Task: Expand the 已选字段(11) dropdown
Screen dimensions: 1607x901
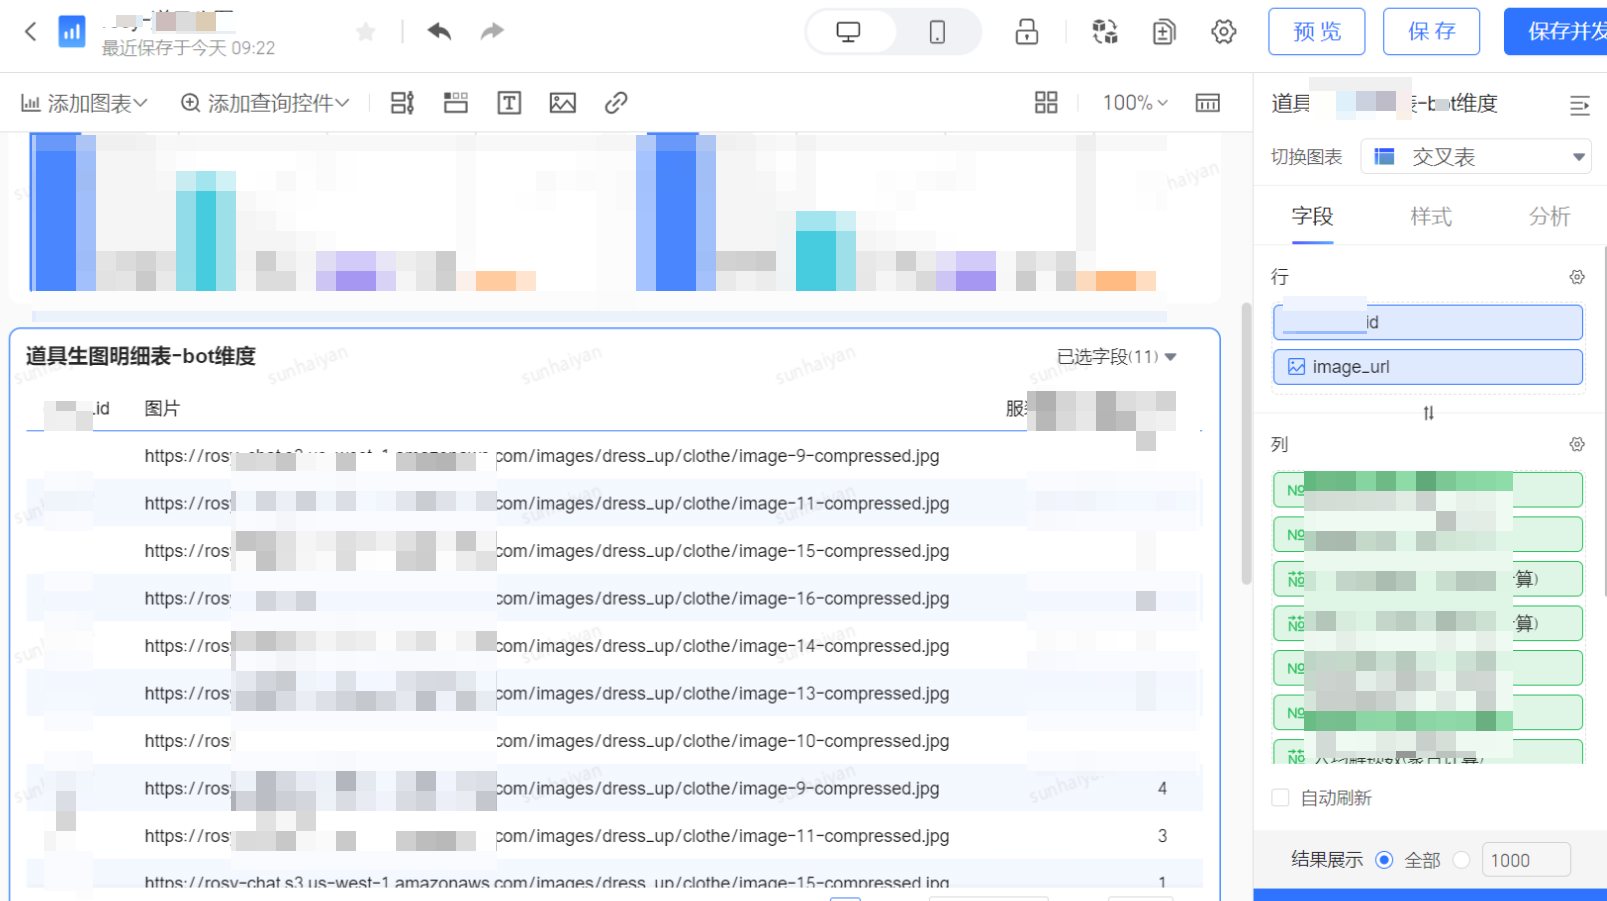Action: (1116, 357)
